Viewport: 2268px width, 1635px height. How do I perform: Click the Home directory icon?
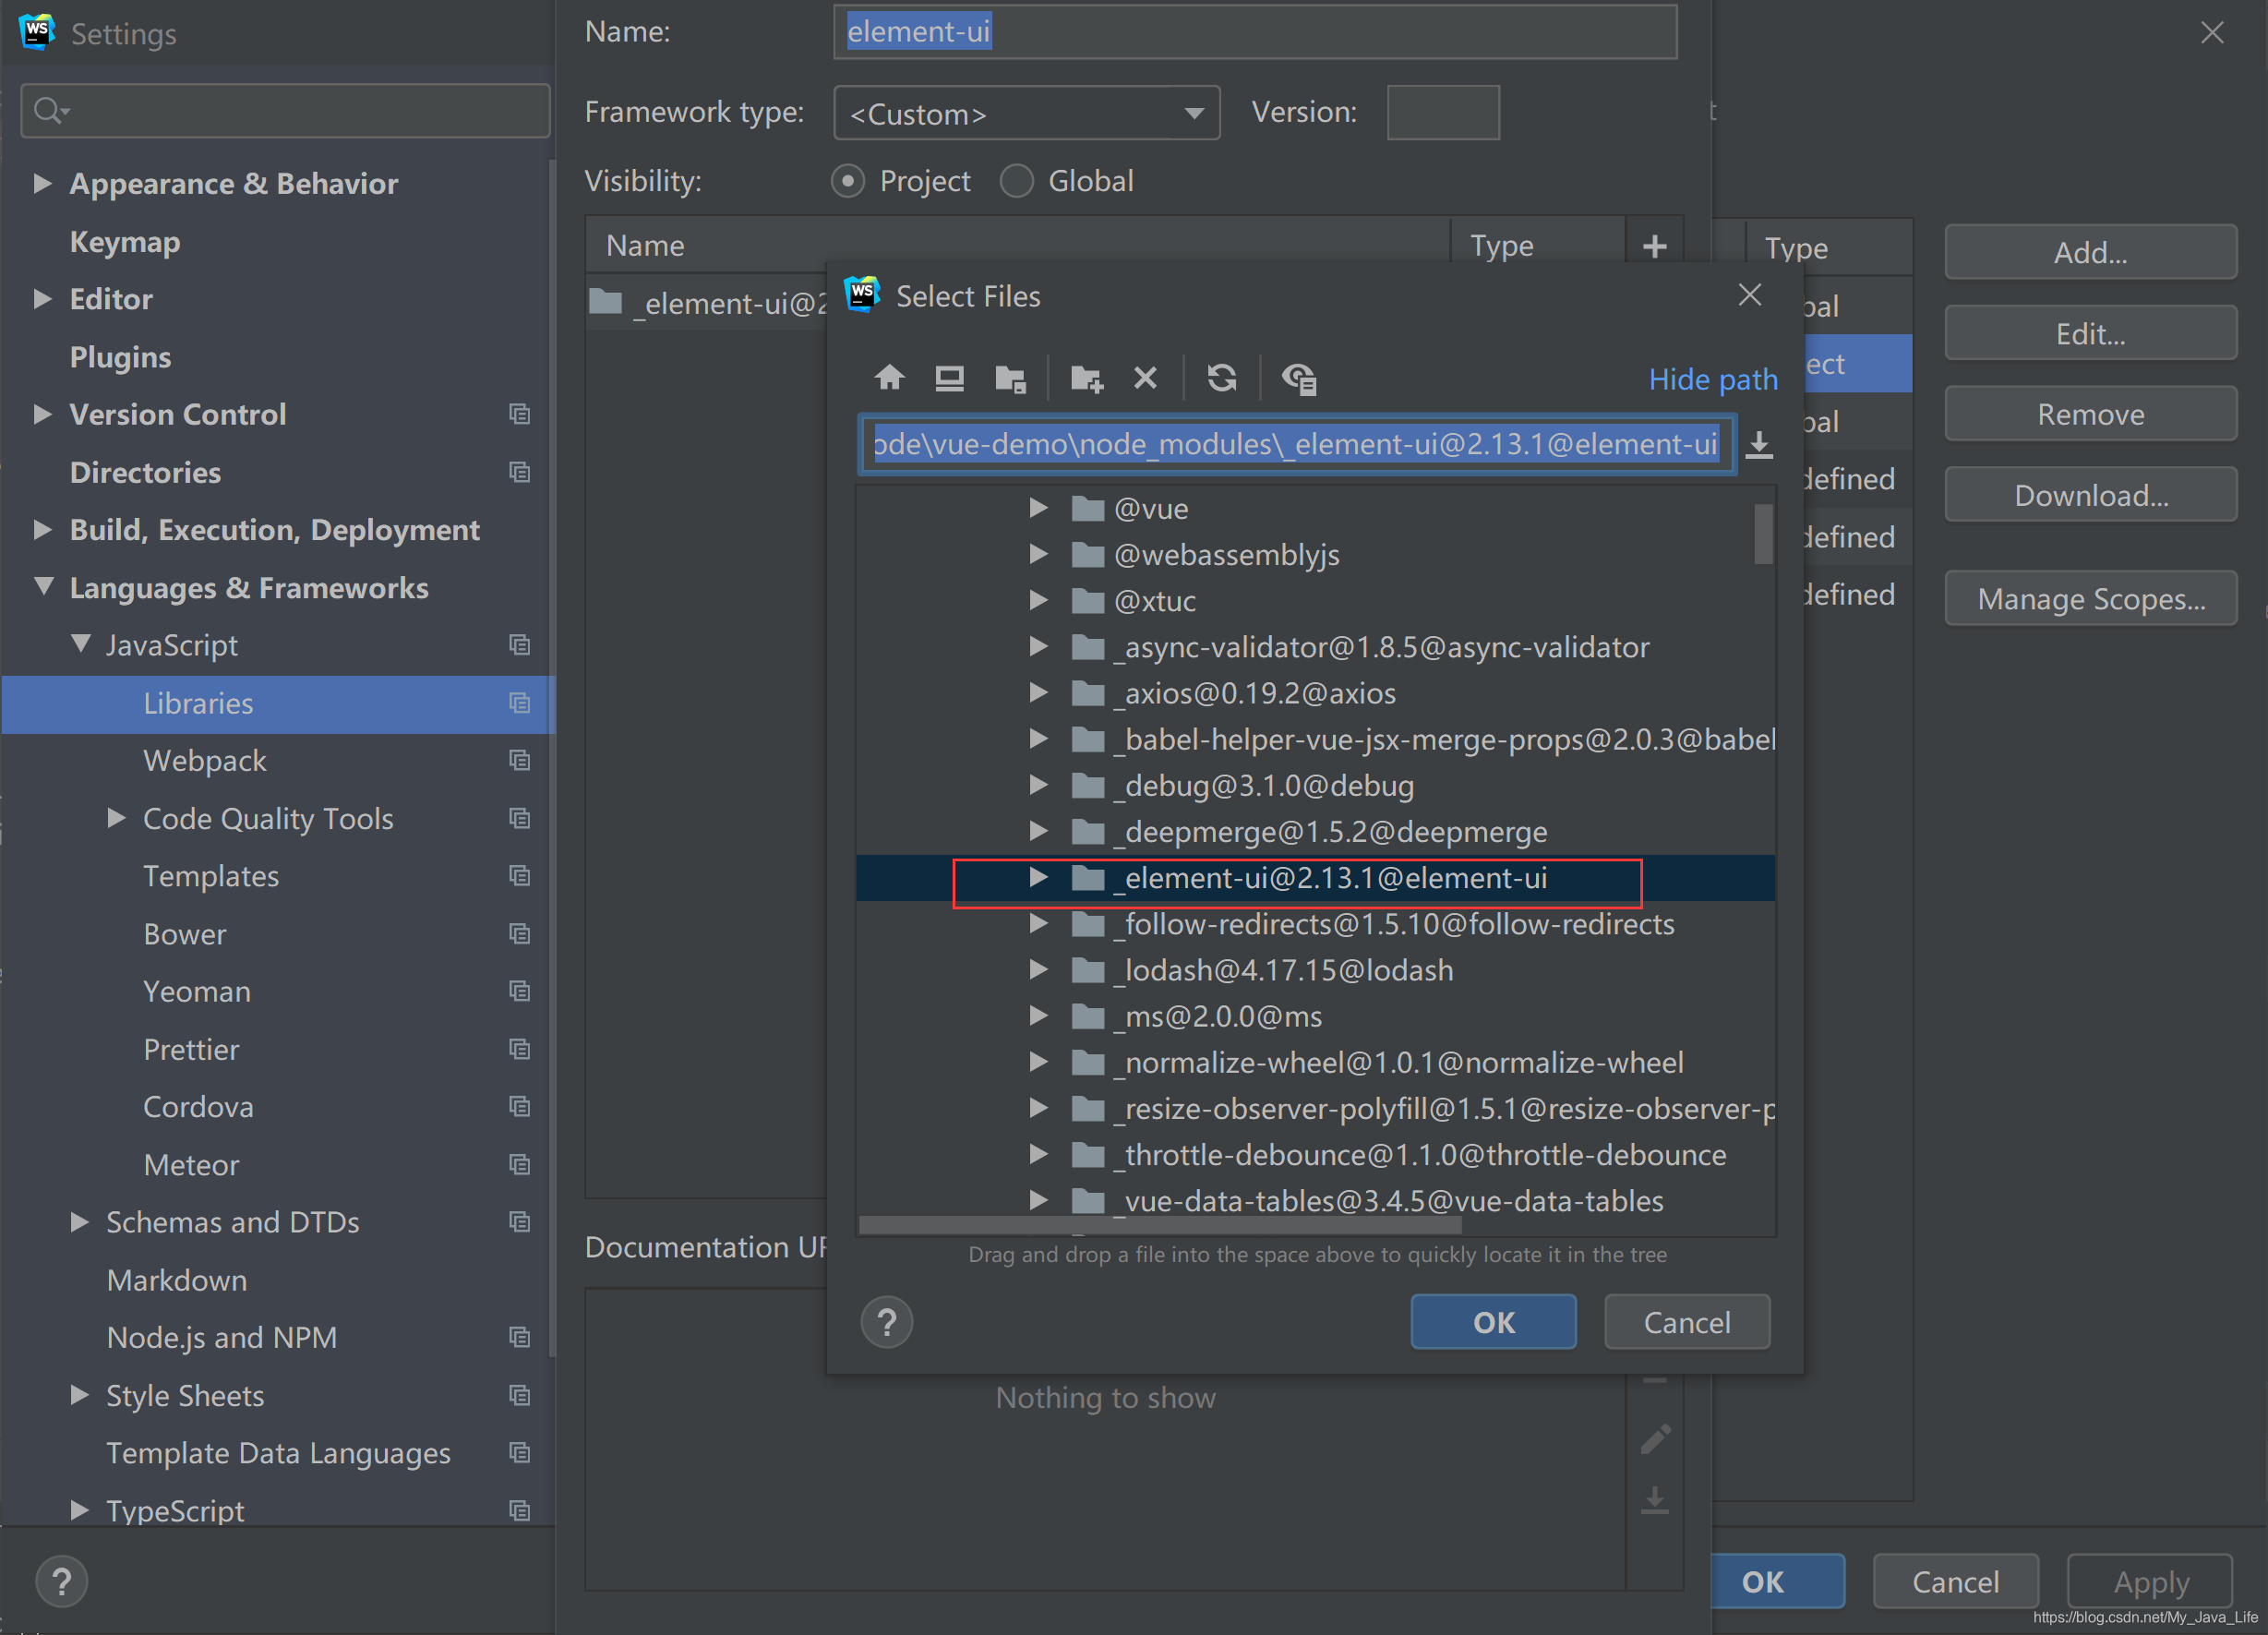tap(889, 378)
